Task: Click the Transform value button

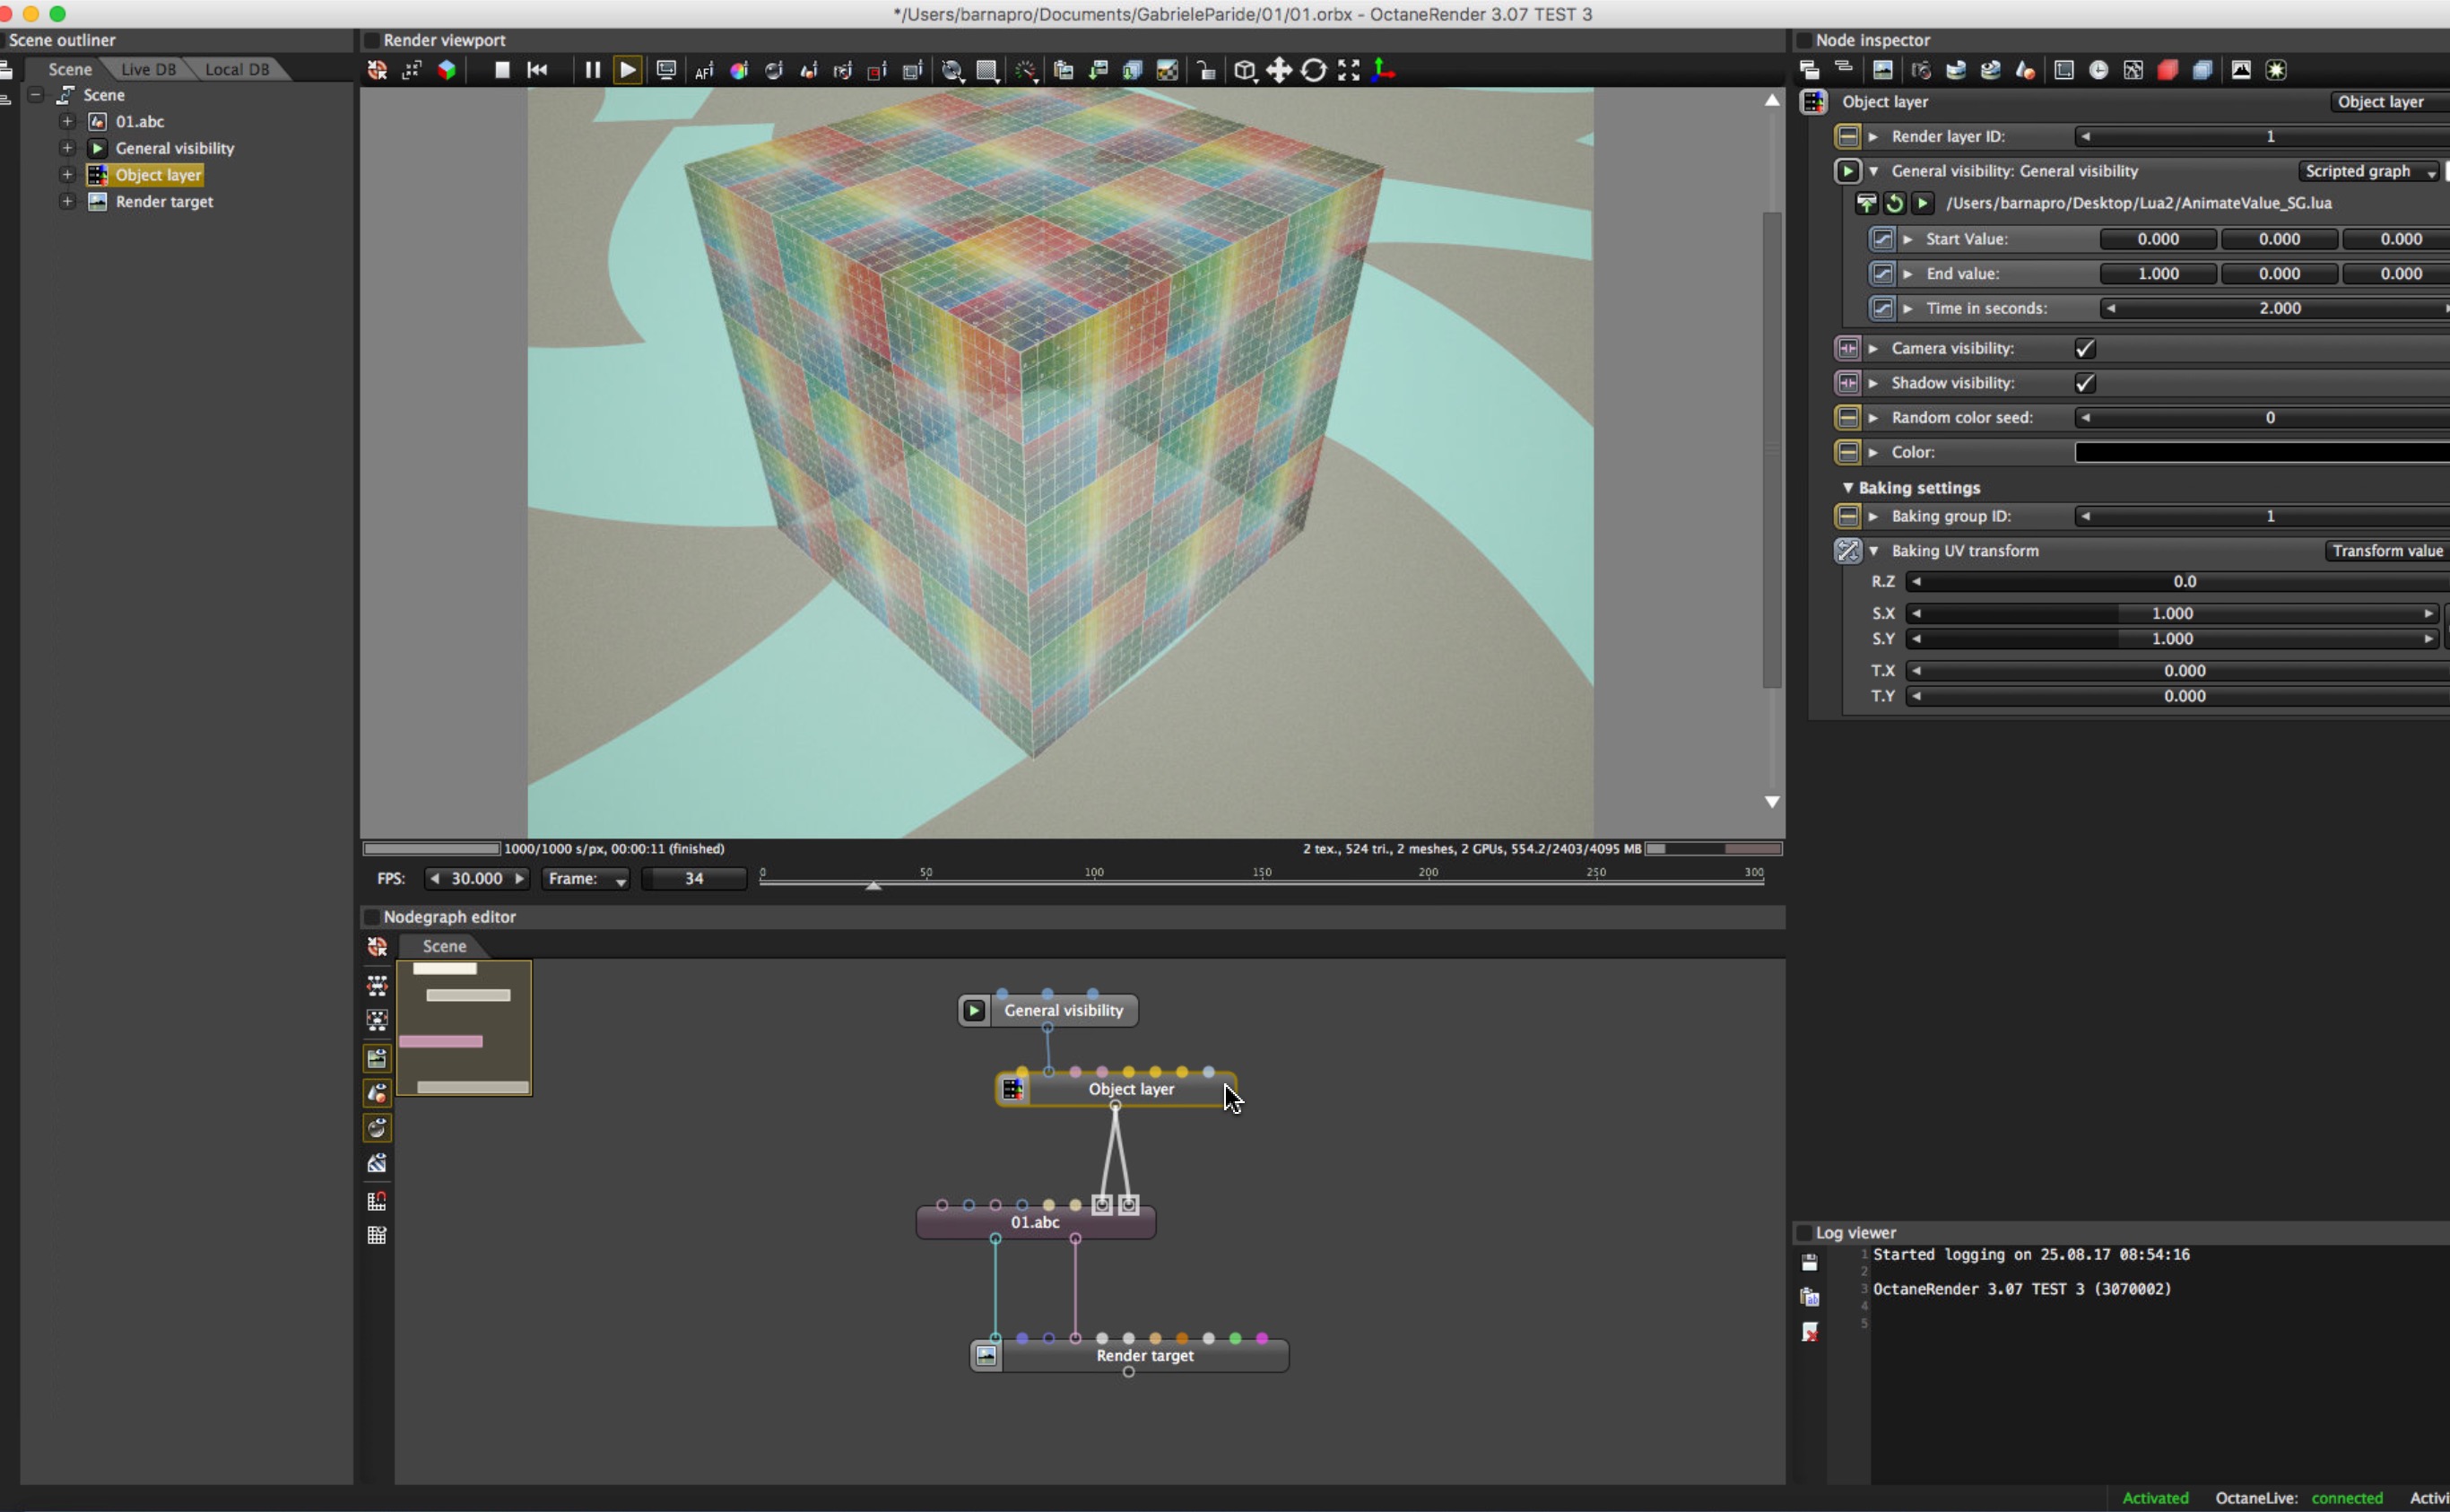Action: point(2386,551)
